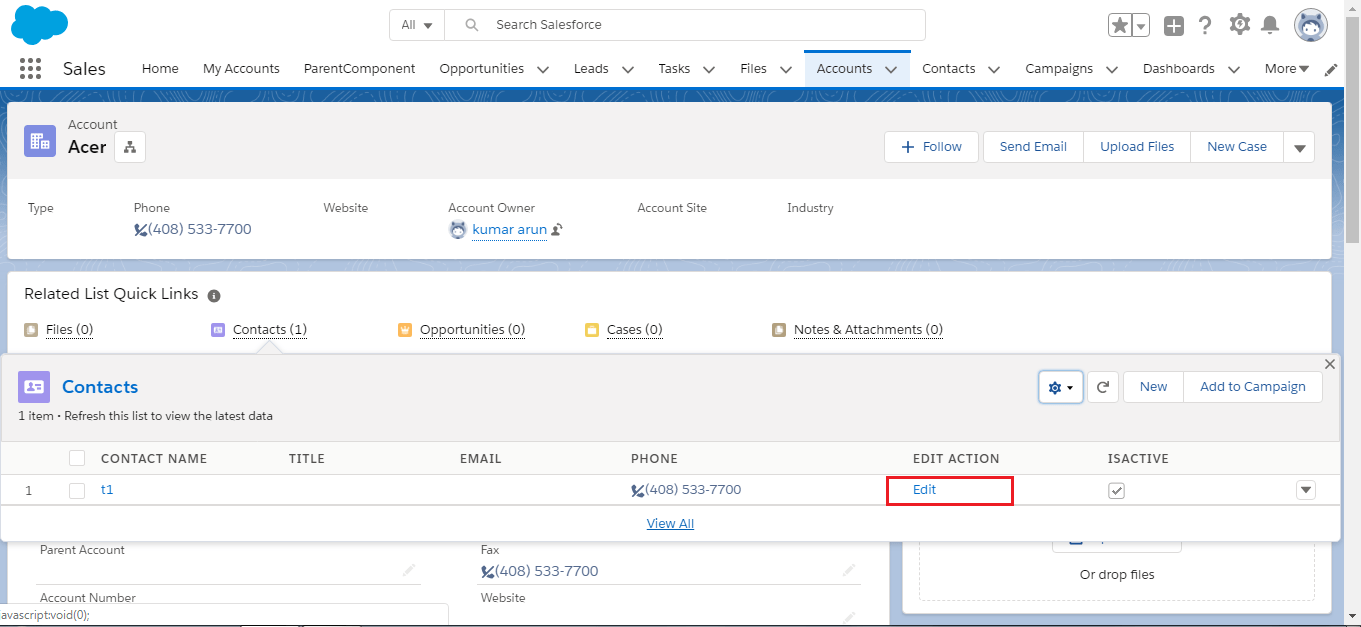
Task: Click Add to Campaign button
Action: (x=1253, y=387)
